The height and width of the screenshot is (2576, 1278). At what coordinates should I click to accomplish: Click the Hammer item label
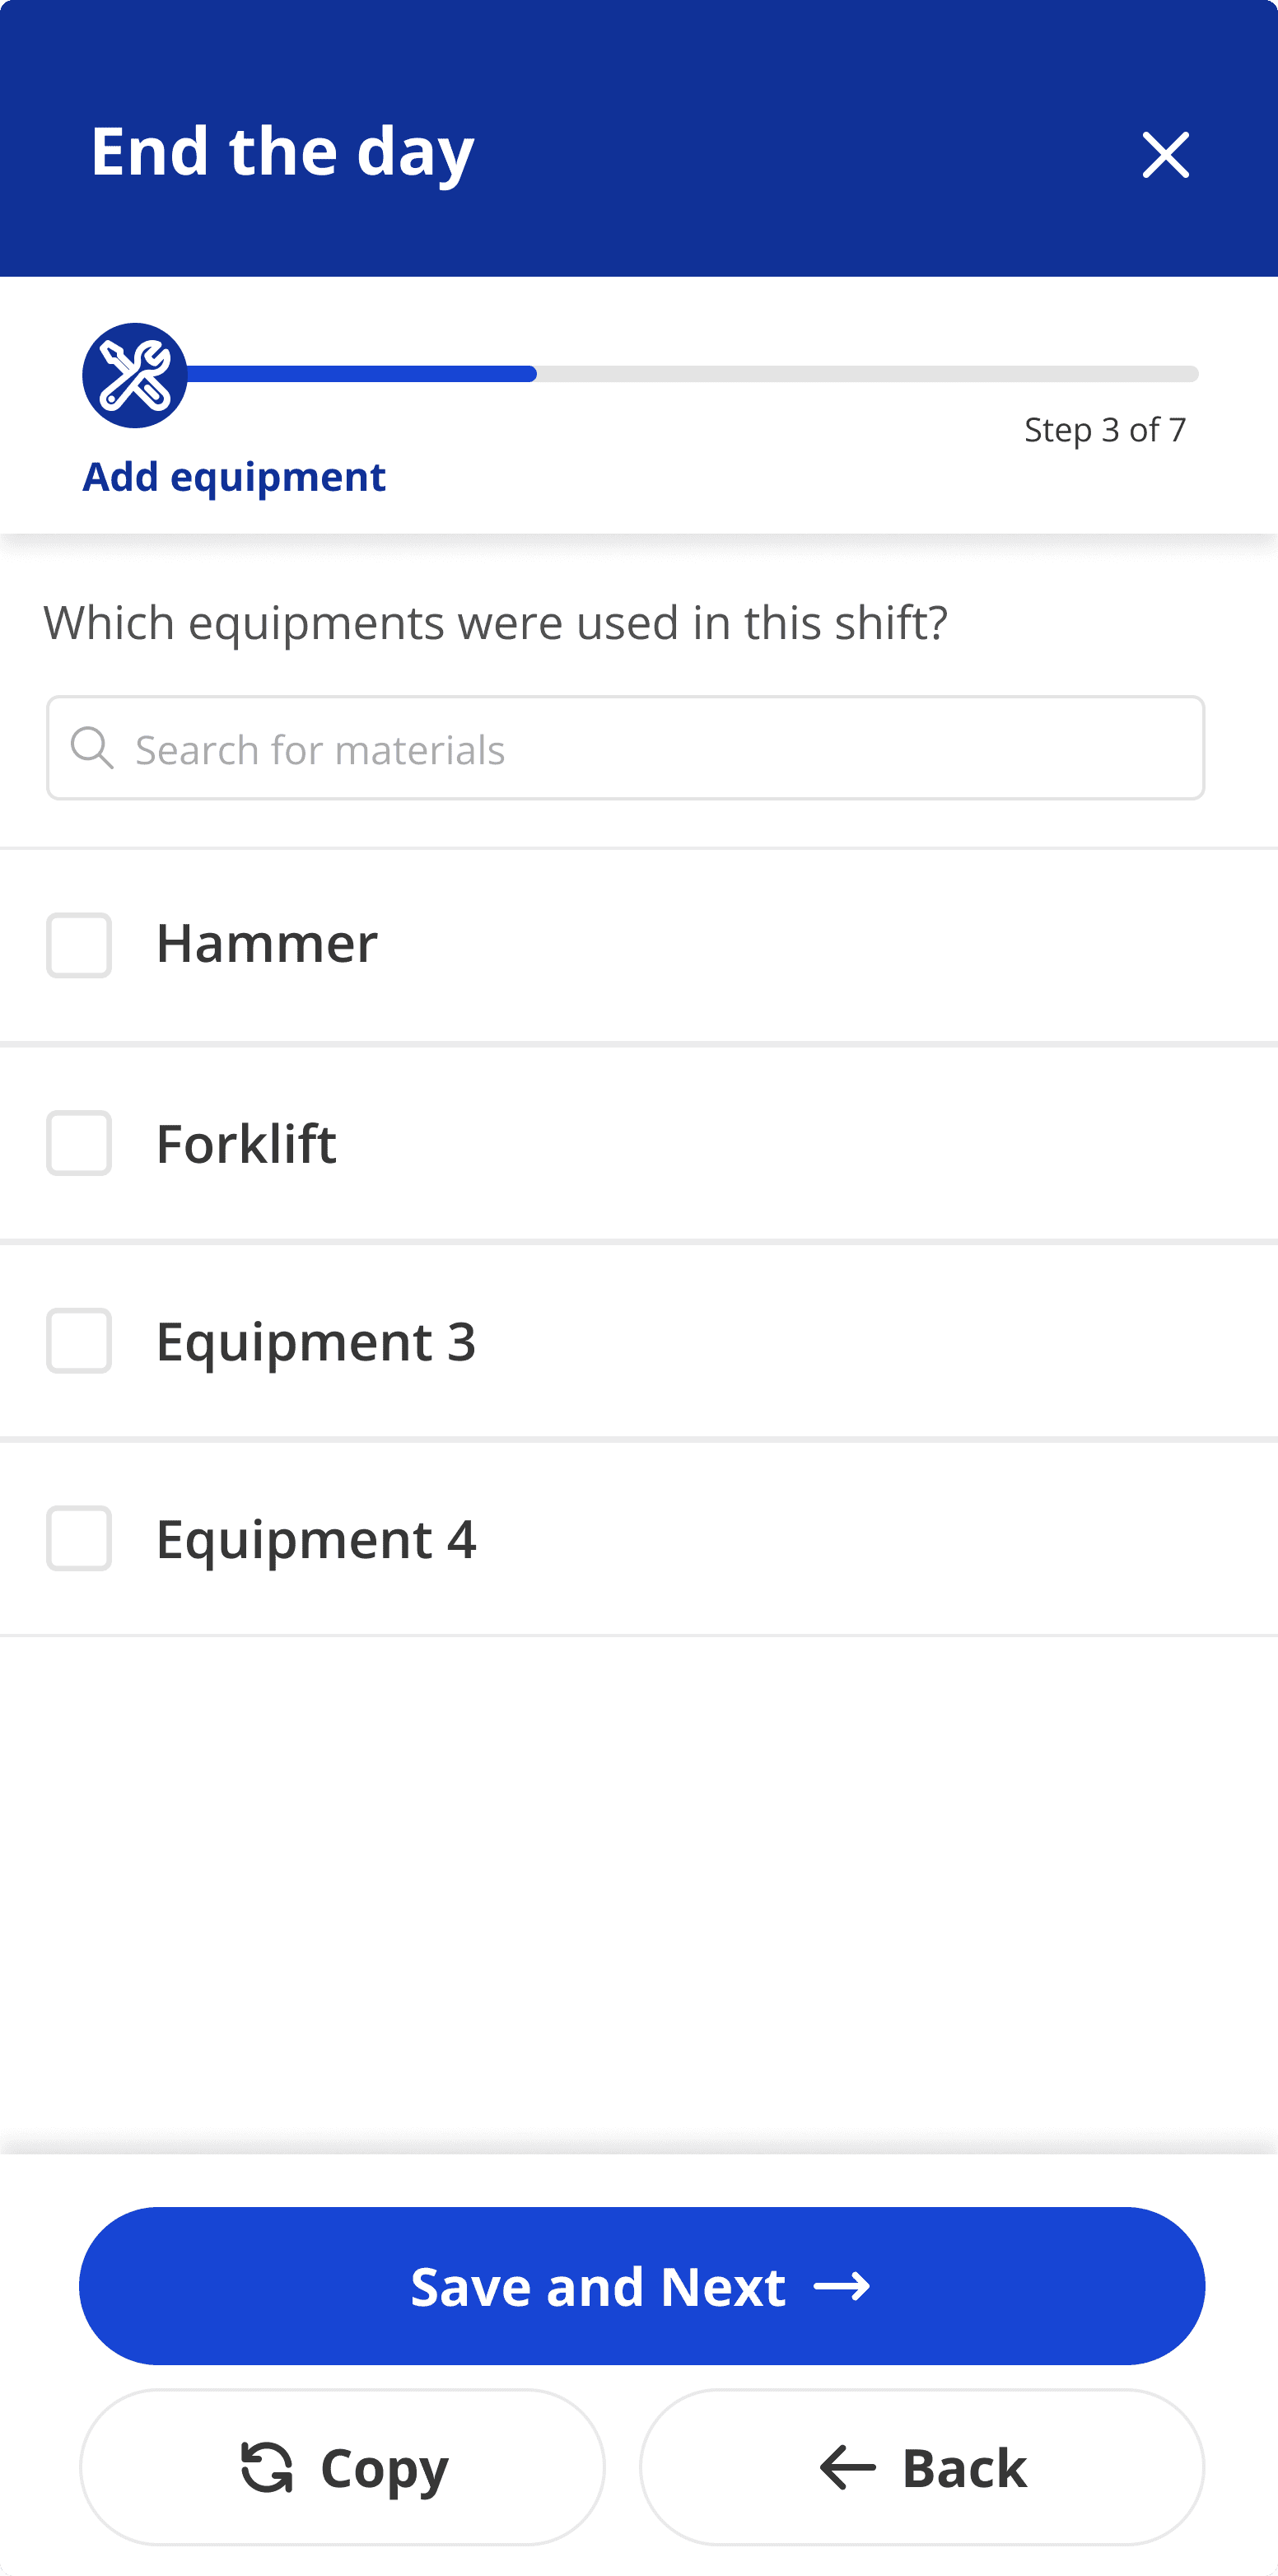(267, 943)
